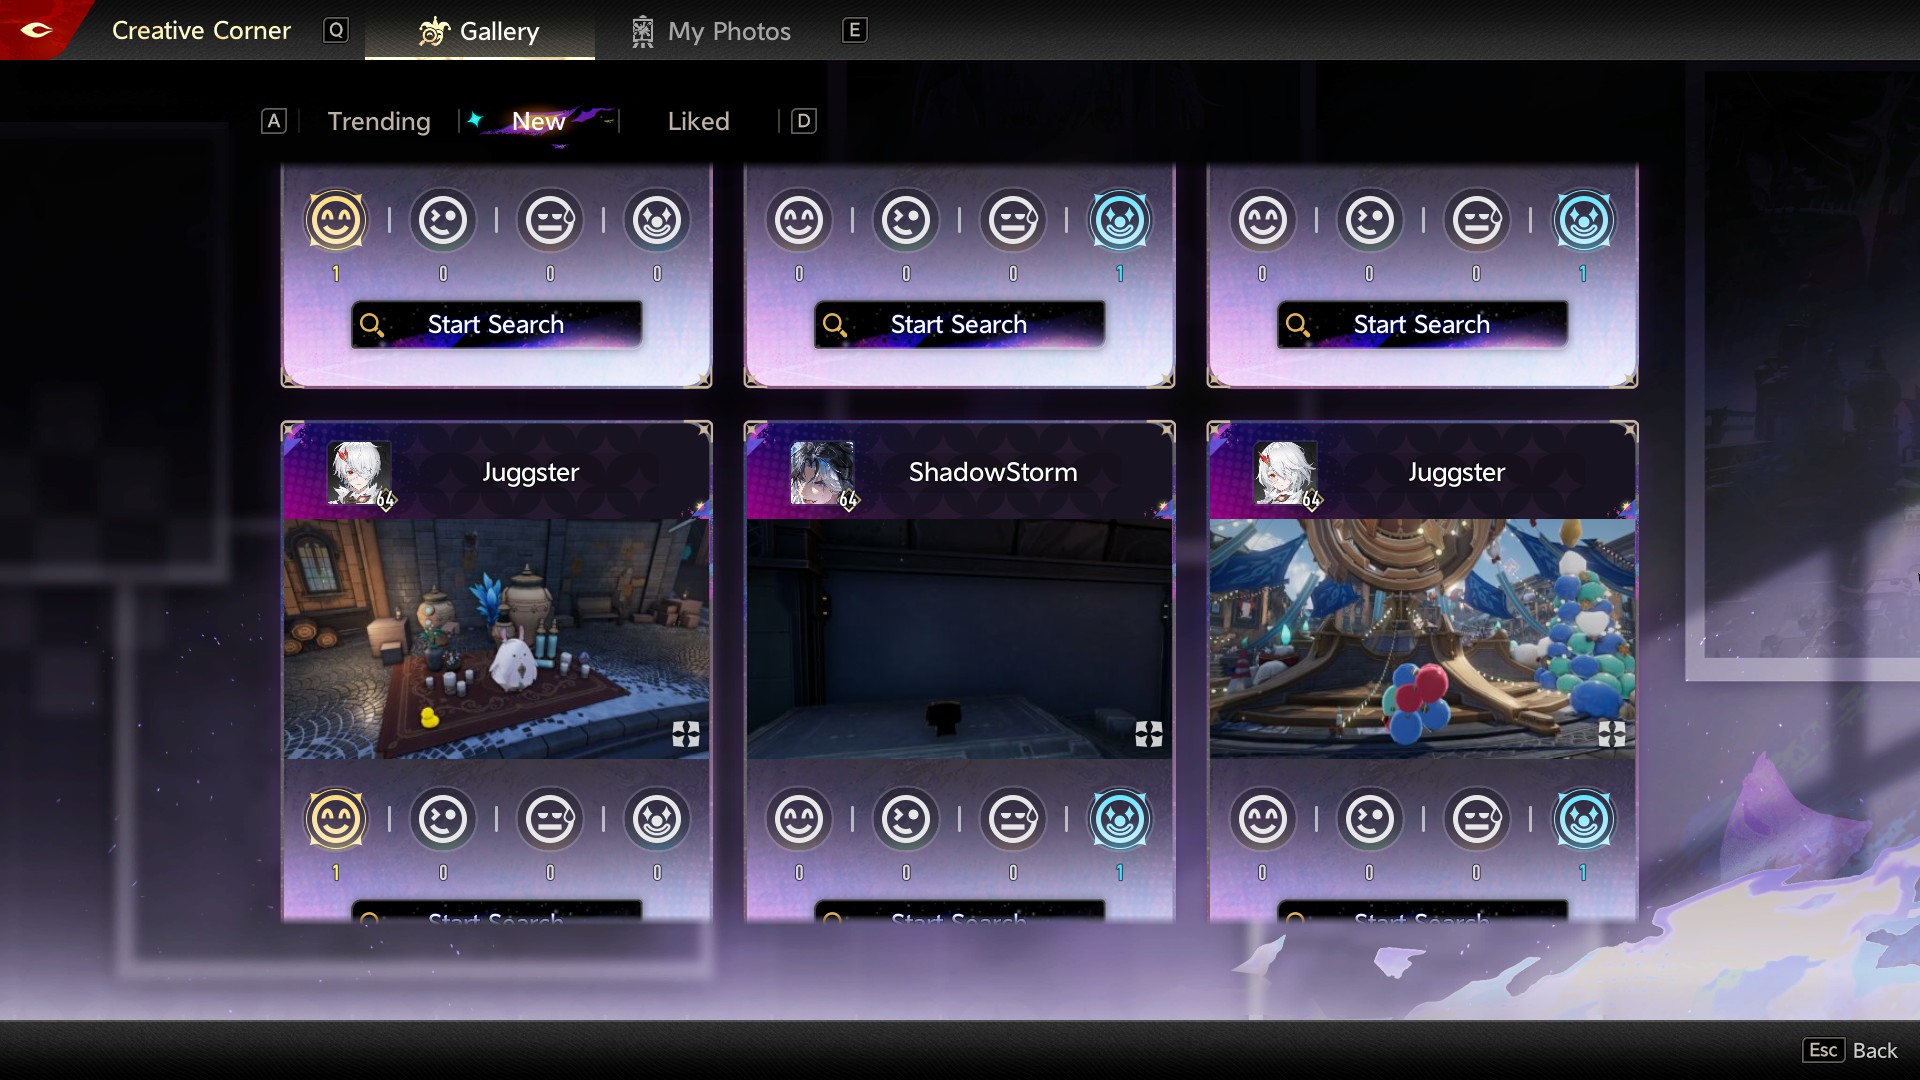1920x1080 pixels.
Task: Select the Trending filter
Action: coord(379,121)
